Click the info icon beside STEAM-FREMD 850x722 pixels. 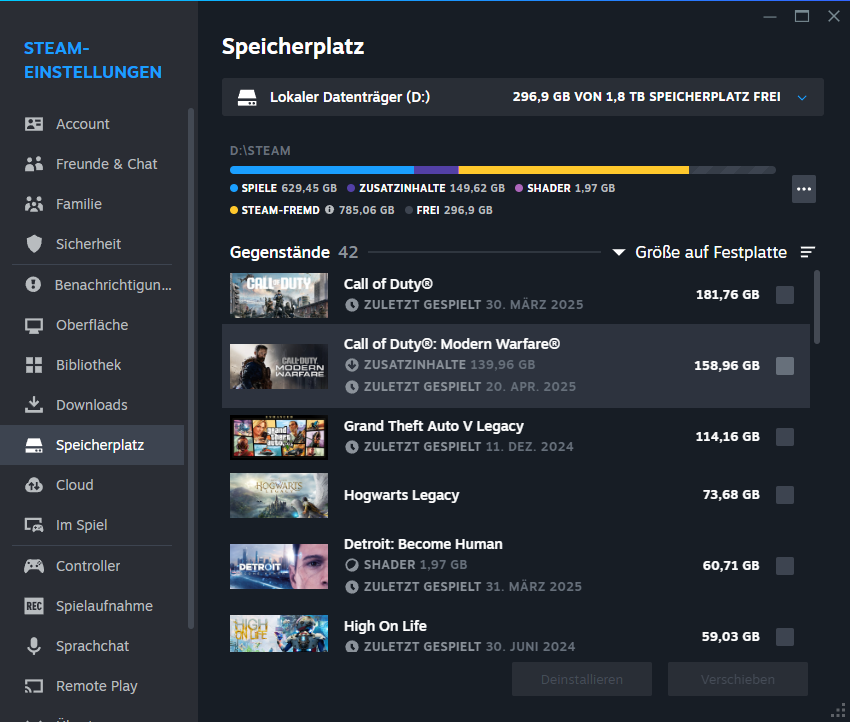(329, 210)
